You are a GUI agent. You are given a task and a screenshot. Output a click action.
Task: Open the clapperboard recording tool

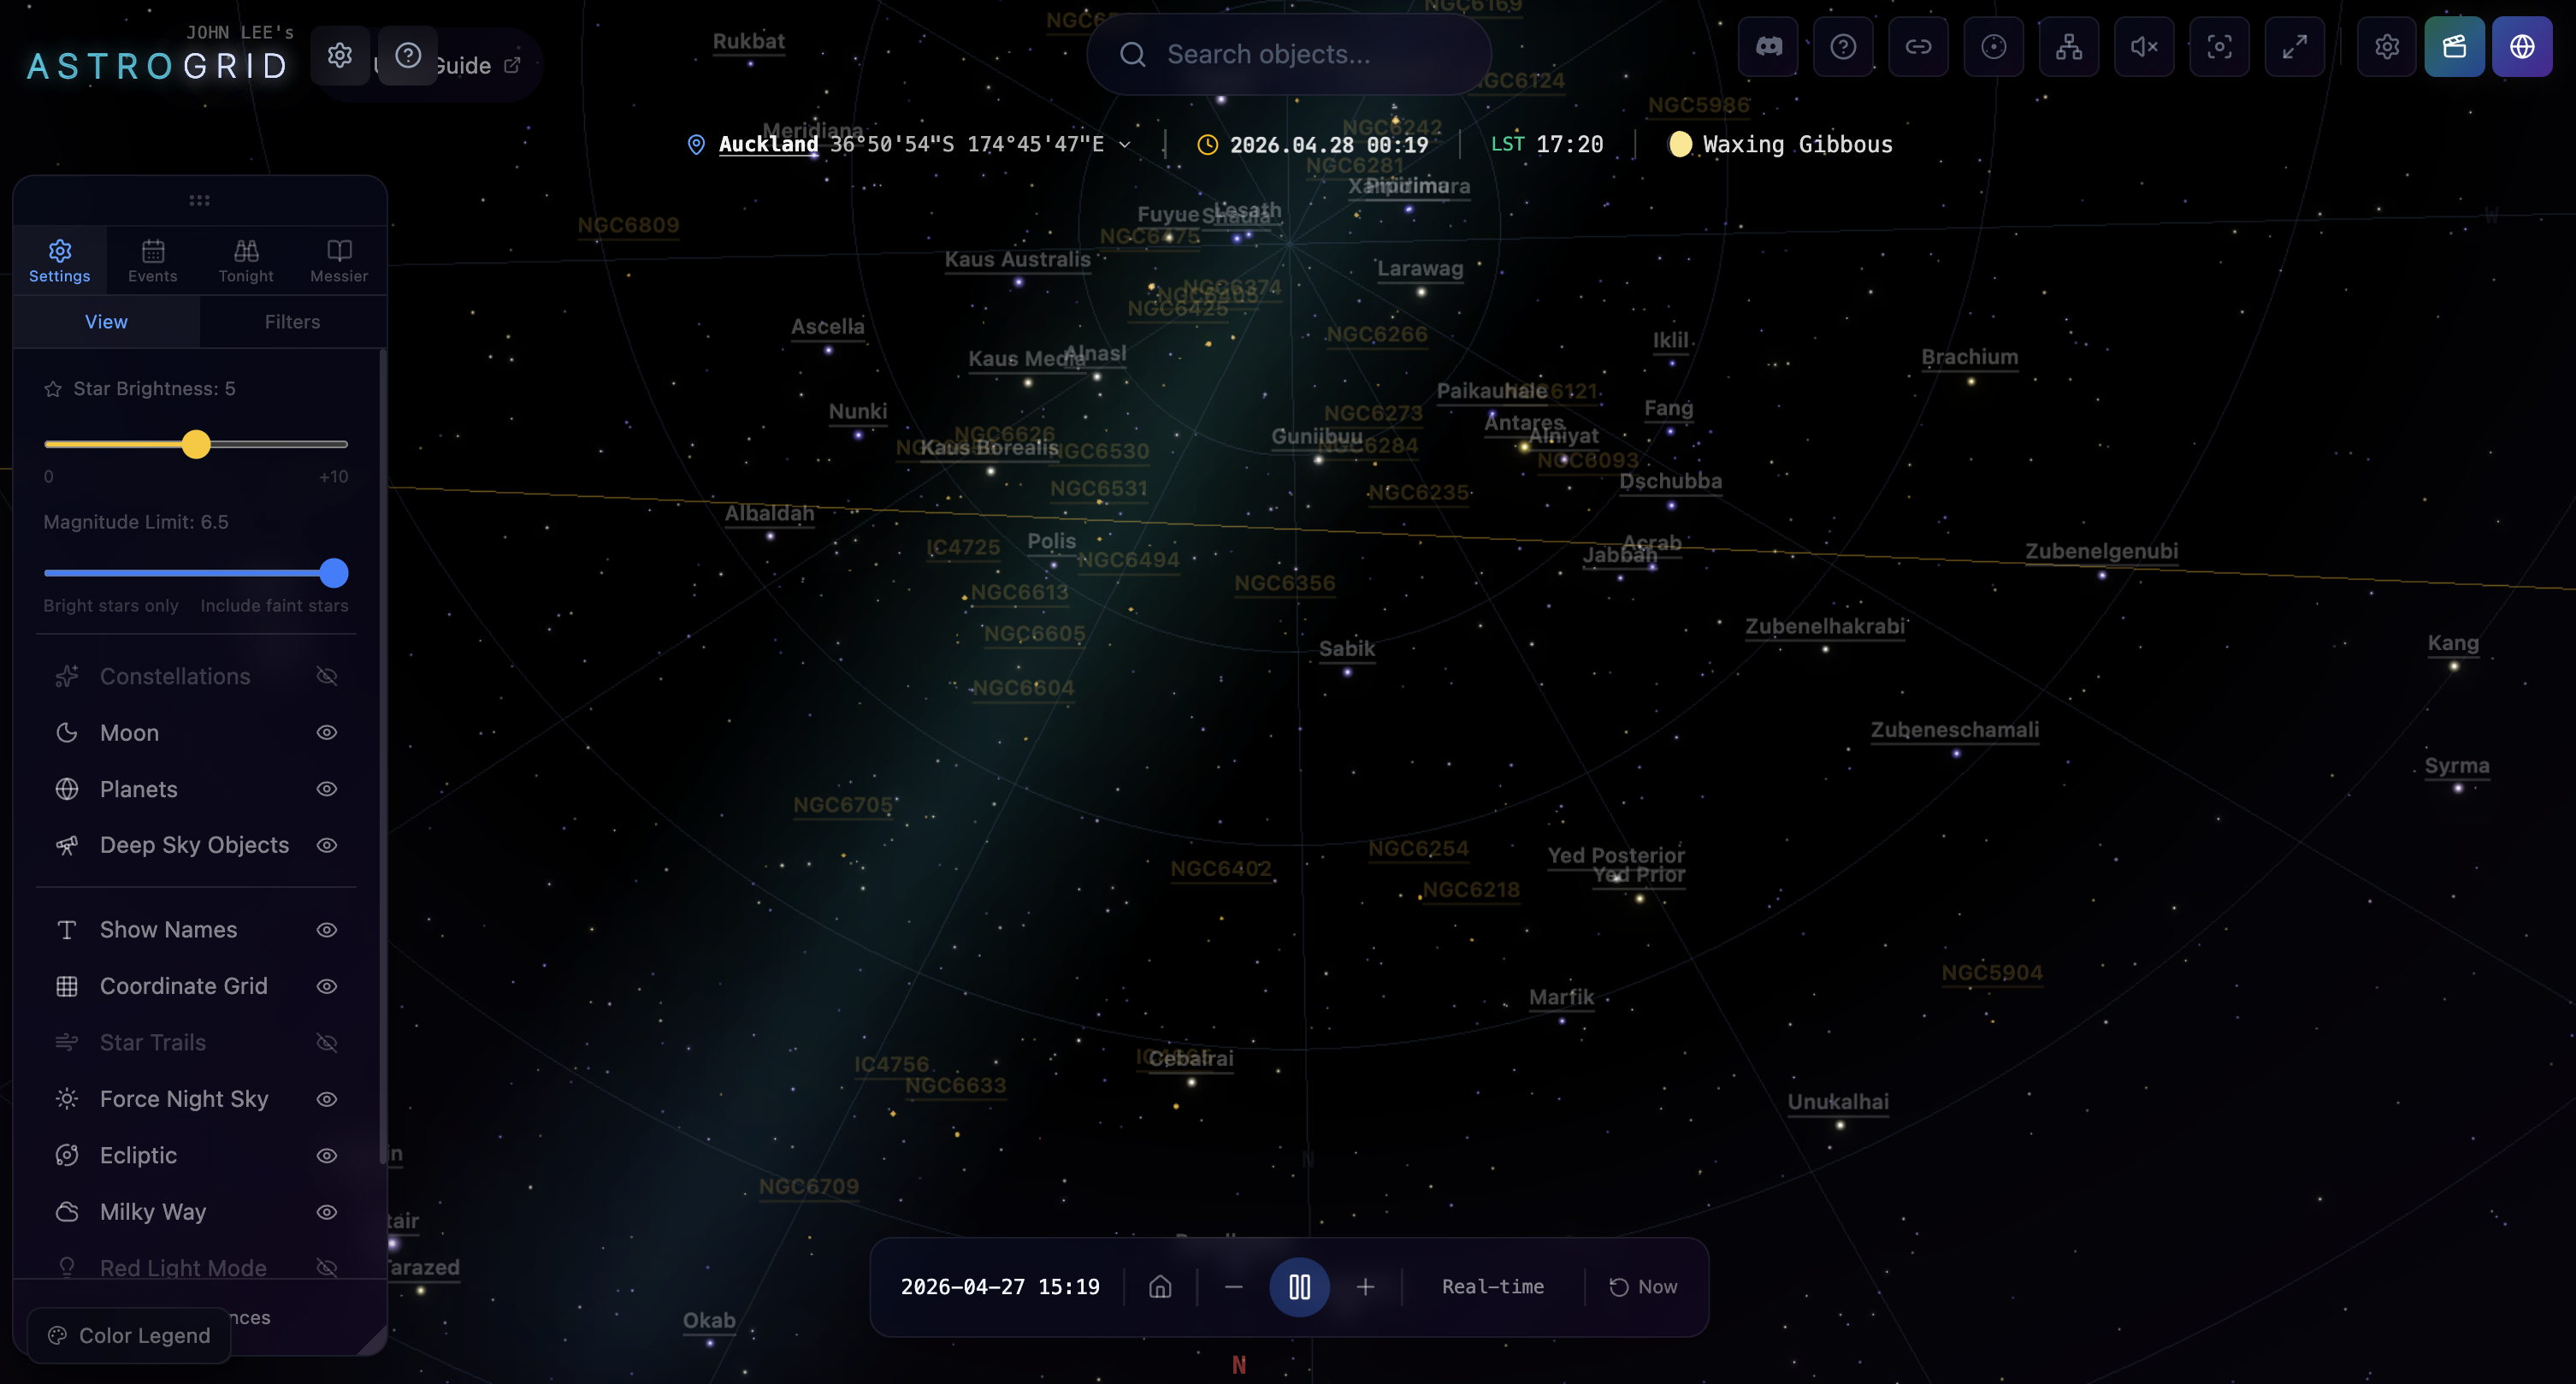2455,46
